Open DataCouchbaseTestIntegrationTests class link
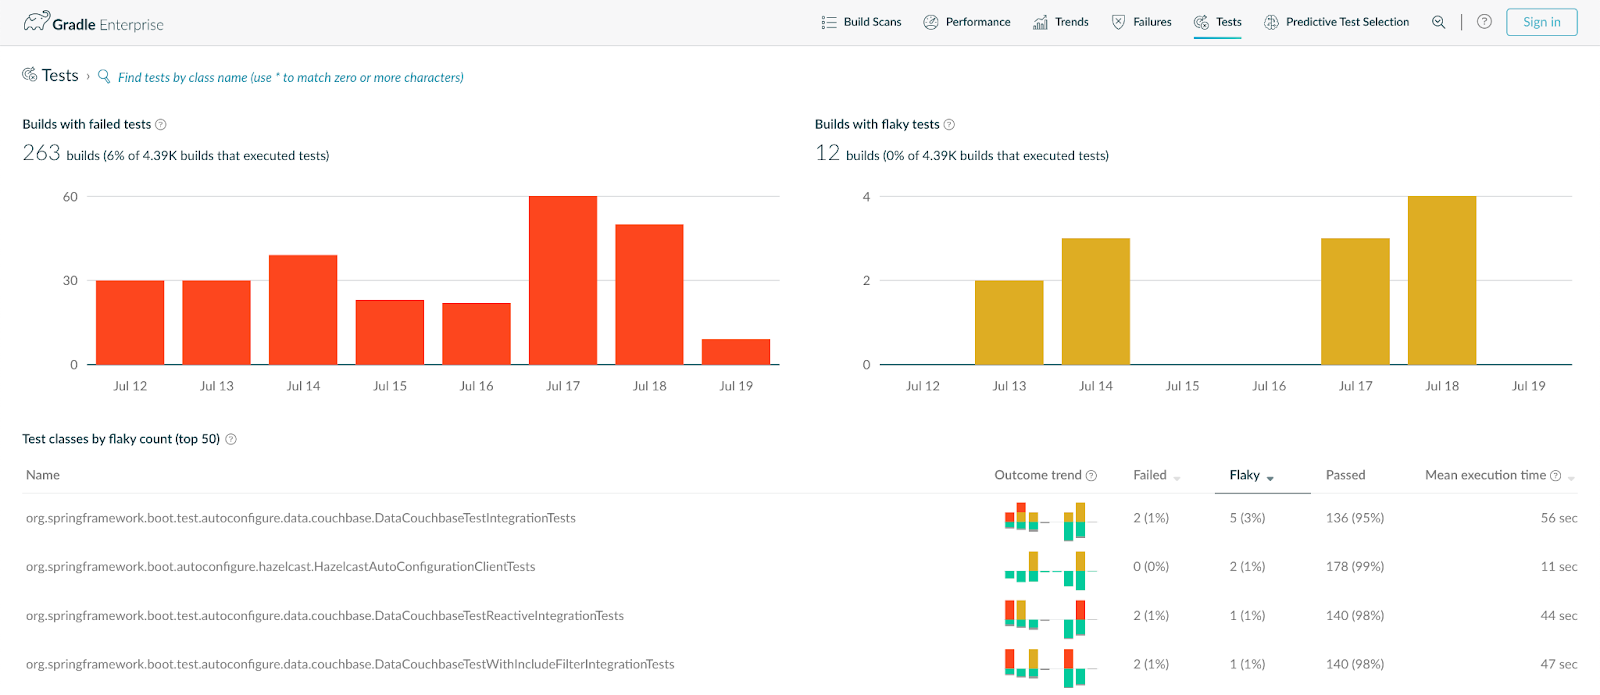This screenshot has height=695, width=1600. pos(300,518)
